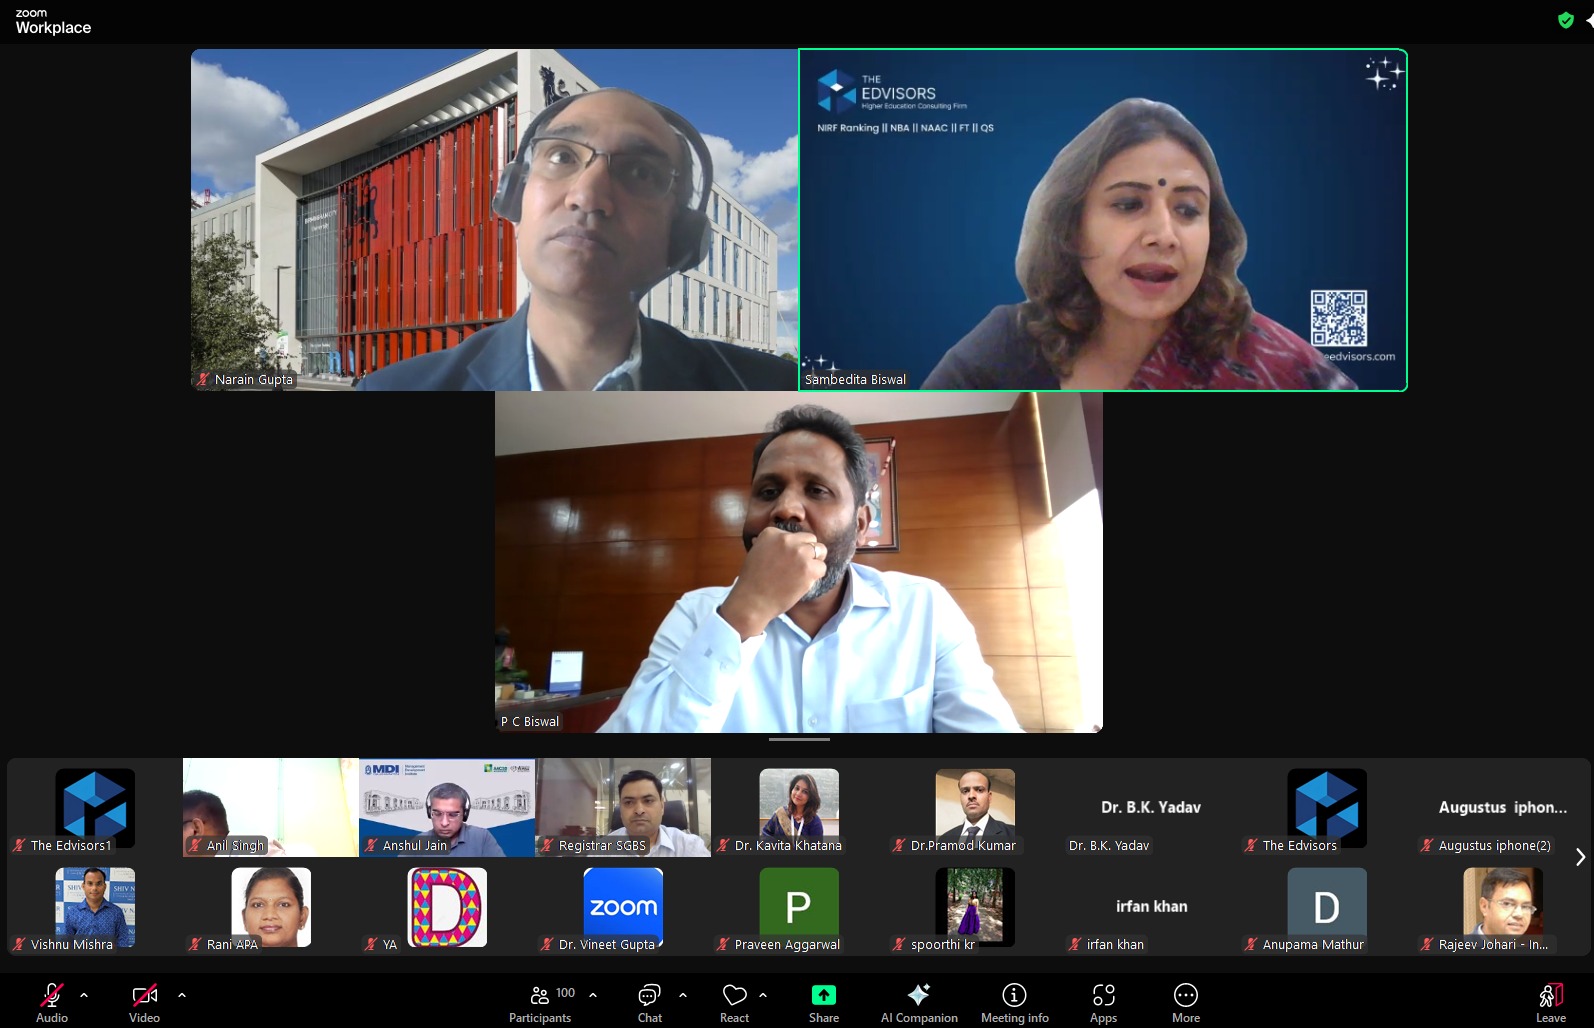Click muted mic icon beside Dr. Kavita Khatana
Viewport: 1594px width, 1028px height.
pos(723,845)
